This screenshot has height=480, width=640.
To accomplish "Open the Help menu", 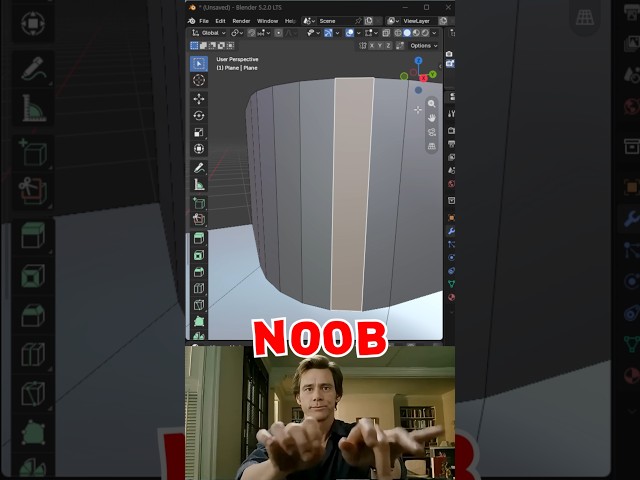I will [290, 21].
